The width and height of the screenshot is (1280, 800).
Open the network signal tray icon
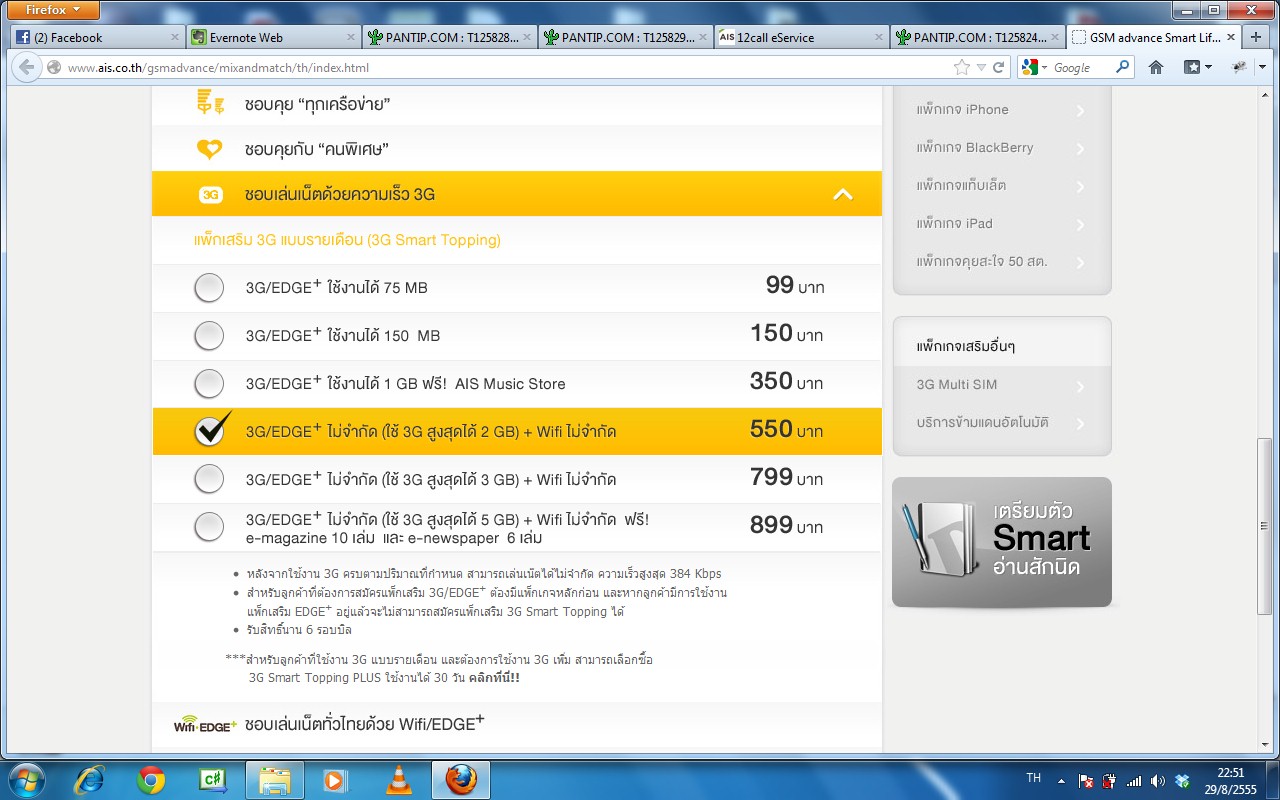coord(1134,781)
